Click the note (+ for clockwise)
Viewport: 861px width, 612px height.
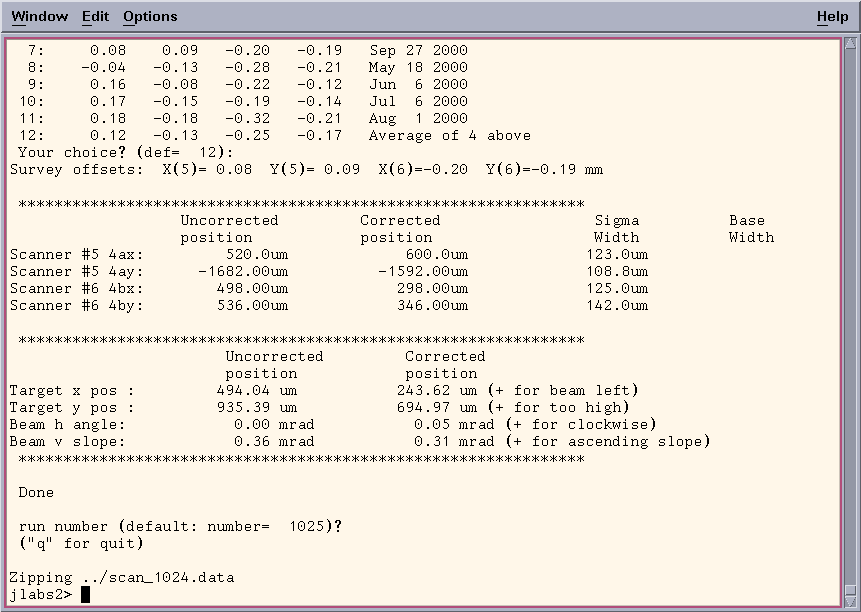581,425
